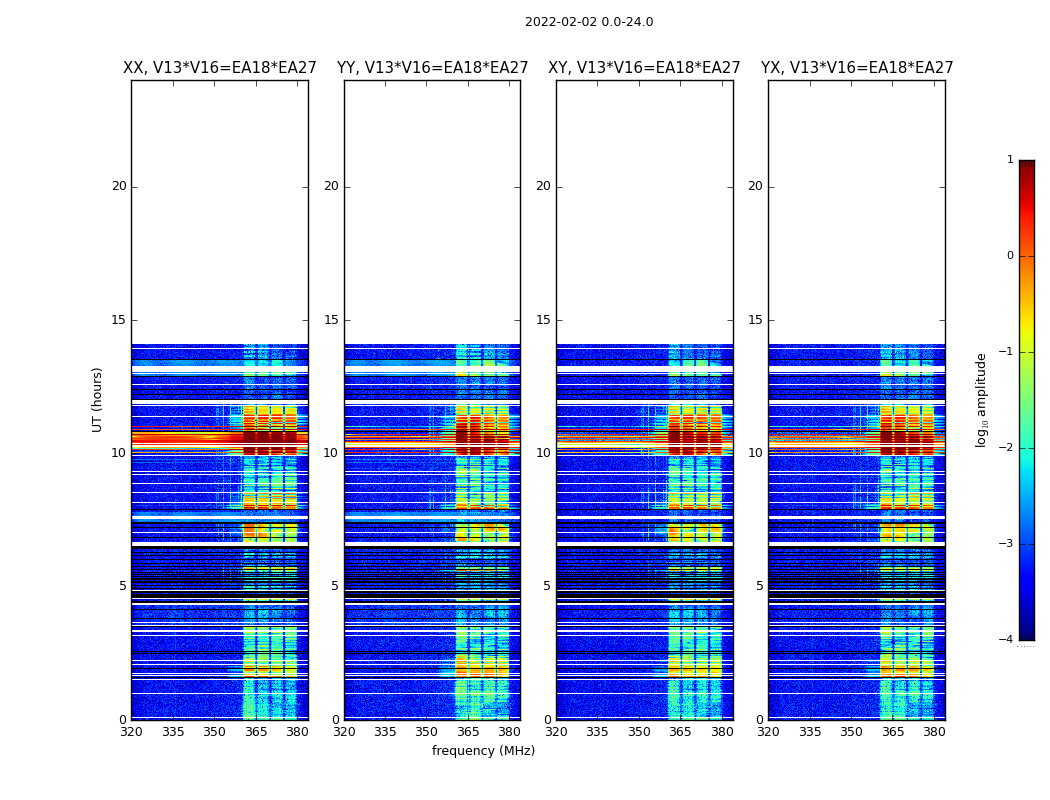
Task: Click the empty white area in YX panel
Action: pyautogui.click(x=857, y=212)
